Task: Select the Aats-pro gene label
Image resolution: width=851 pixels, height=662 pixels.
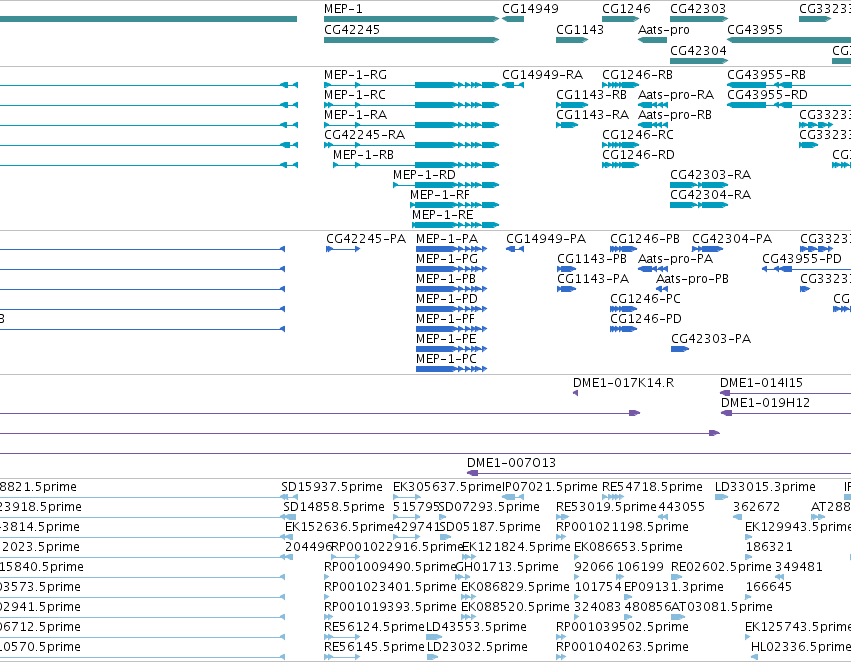Action: click(663, 30)
